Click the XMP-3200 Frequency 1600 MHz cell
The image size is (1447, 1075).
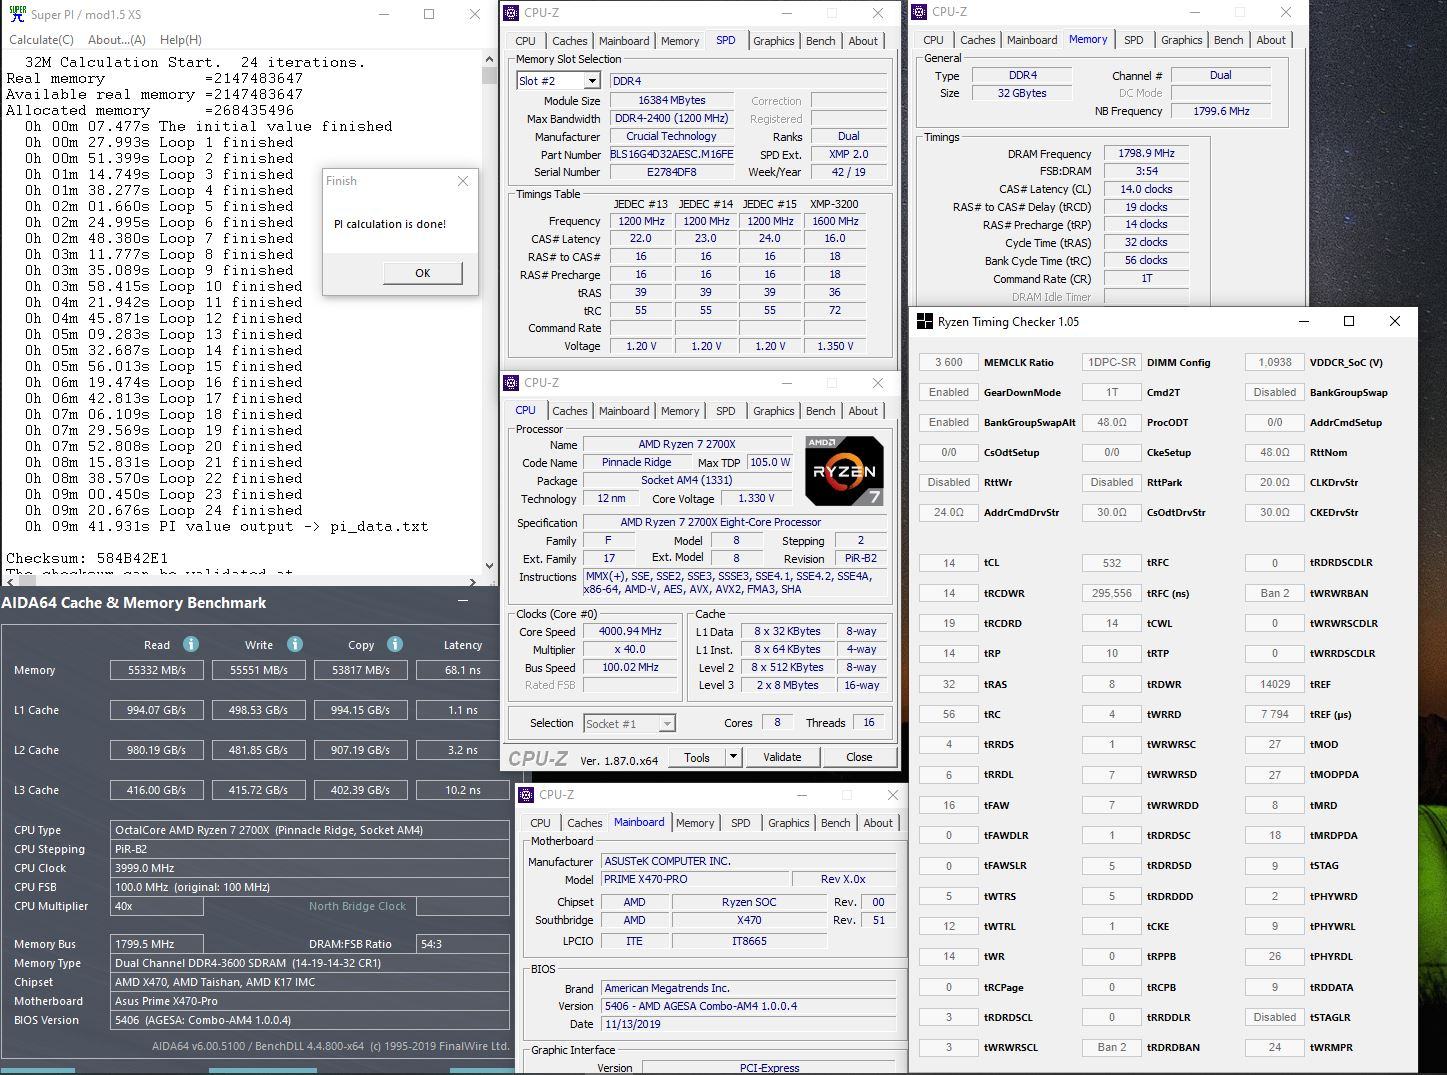click(835, 221)
